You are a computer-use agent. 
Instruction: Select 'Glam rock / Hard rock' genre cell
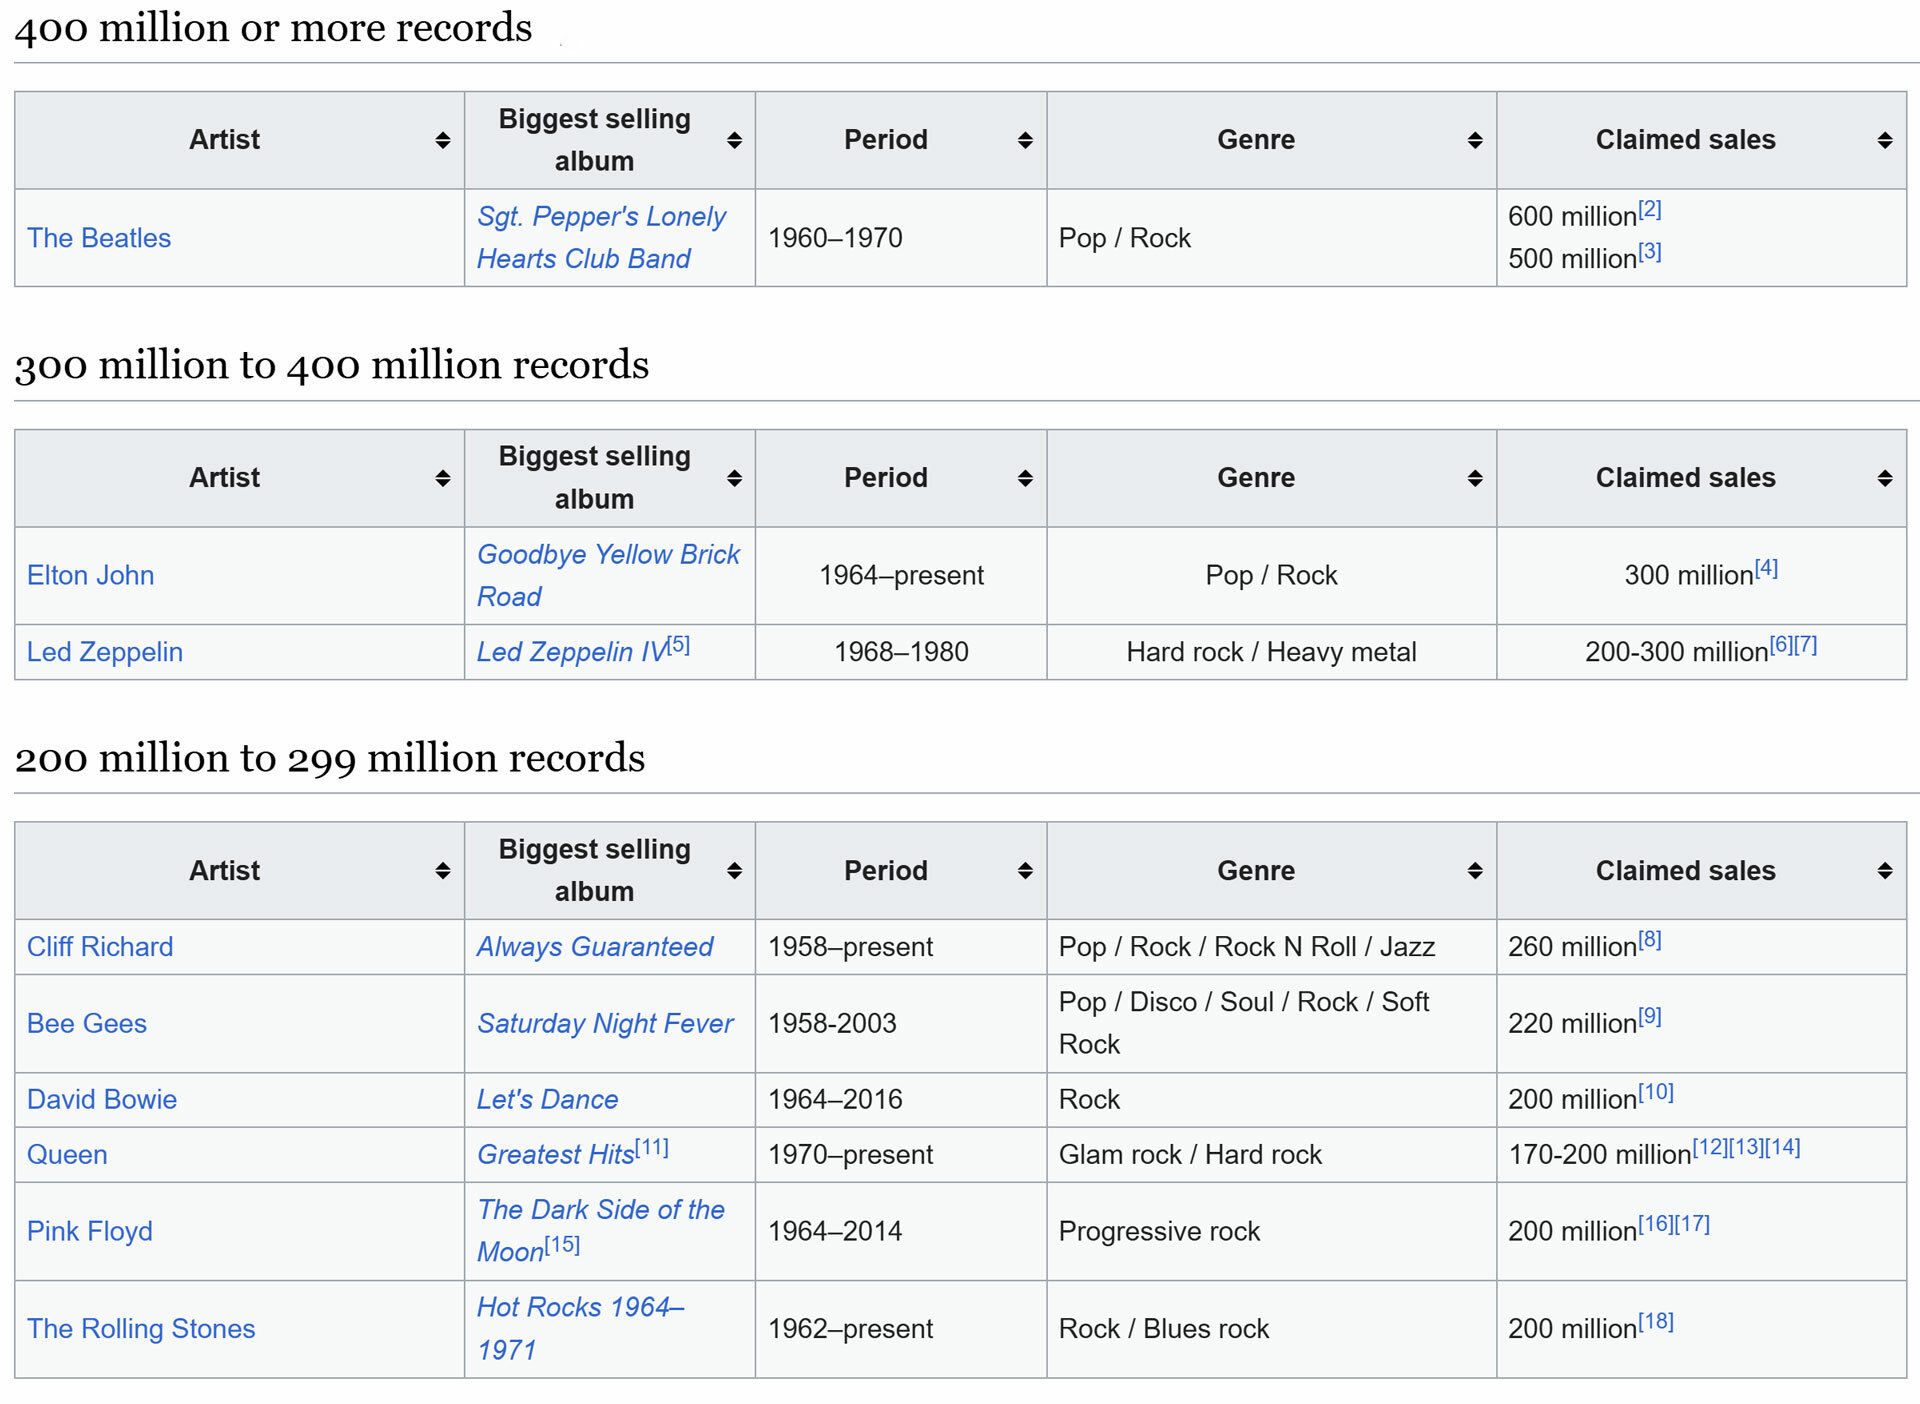(x=1271, y=1155)
